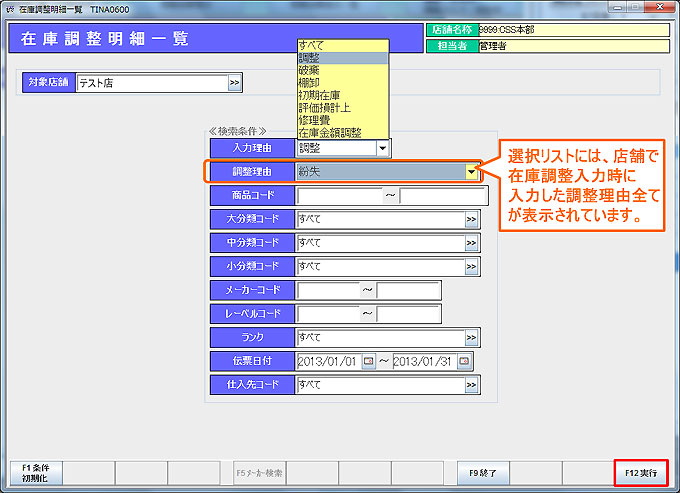Click the 大分類コード field showing すべて
Screen dimensions: 680x493
pos(381,219)
